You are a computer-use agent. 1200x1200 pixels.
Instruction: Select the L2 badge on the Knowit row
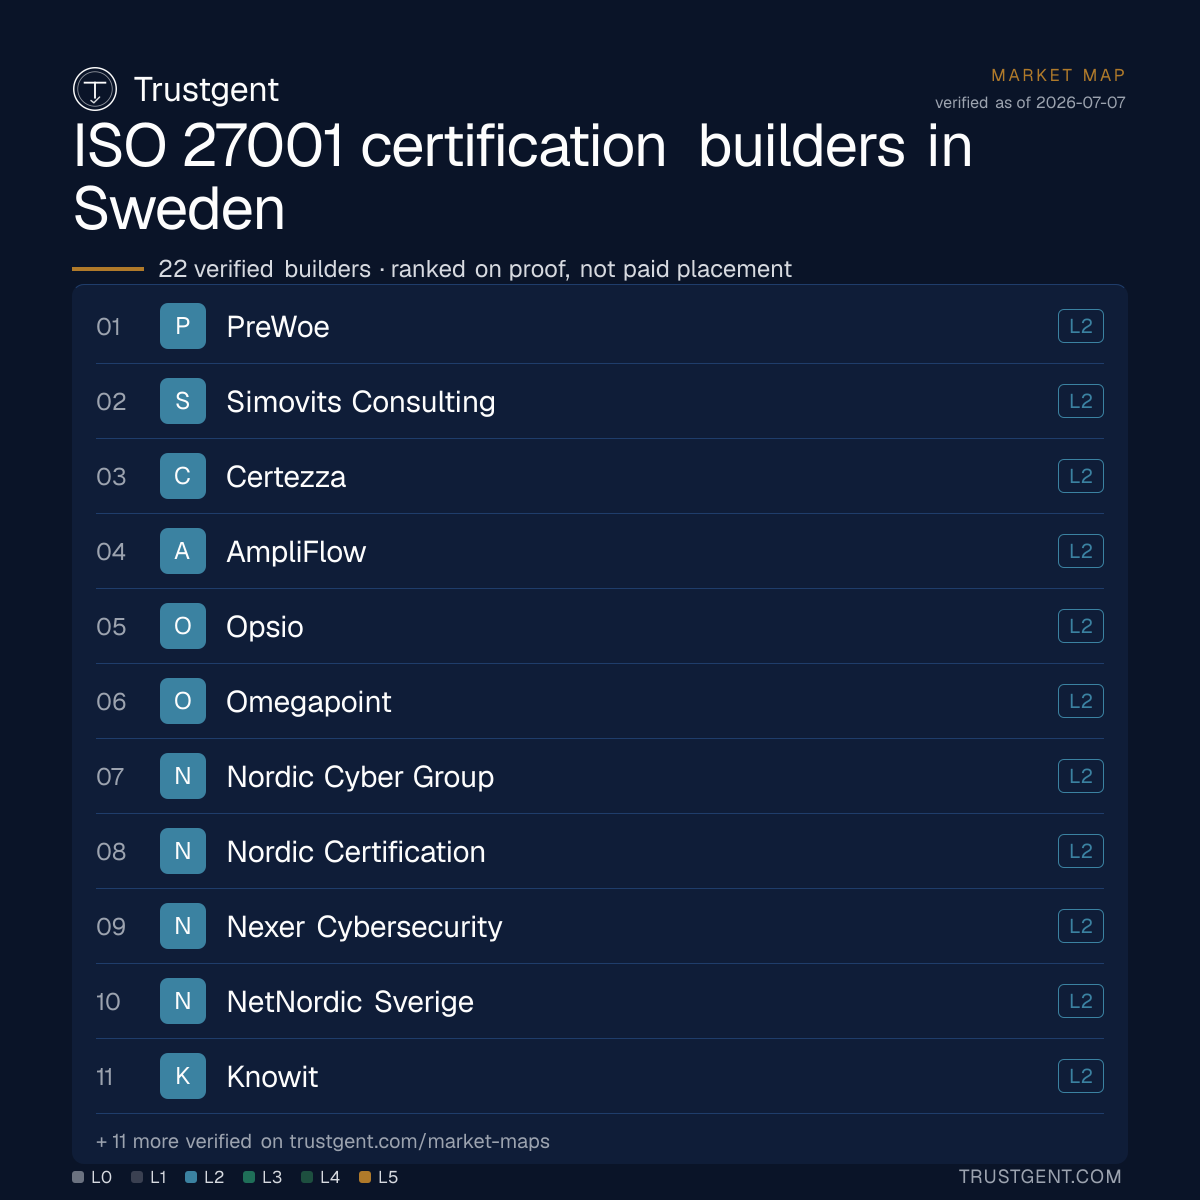click(x=1081, y=1076)
